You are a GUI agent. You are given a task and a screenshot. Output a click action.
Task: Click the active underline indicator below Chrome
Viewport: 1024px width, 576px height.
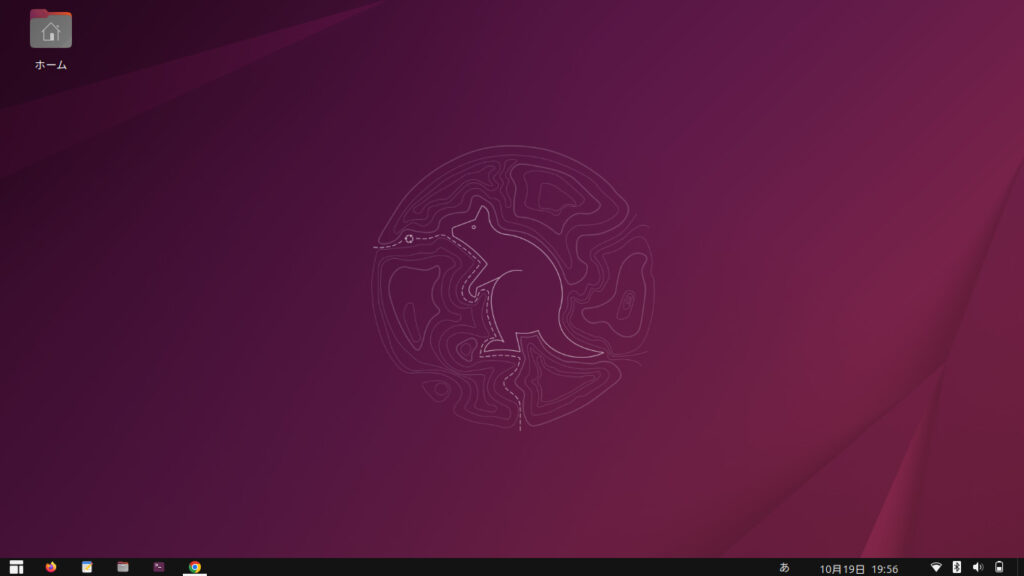[195, 575]
